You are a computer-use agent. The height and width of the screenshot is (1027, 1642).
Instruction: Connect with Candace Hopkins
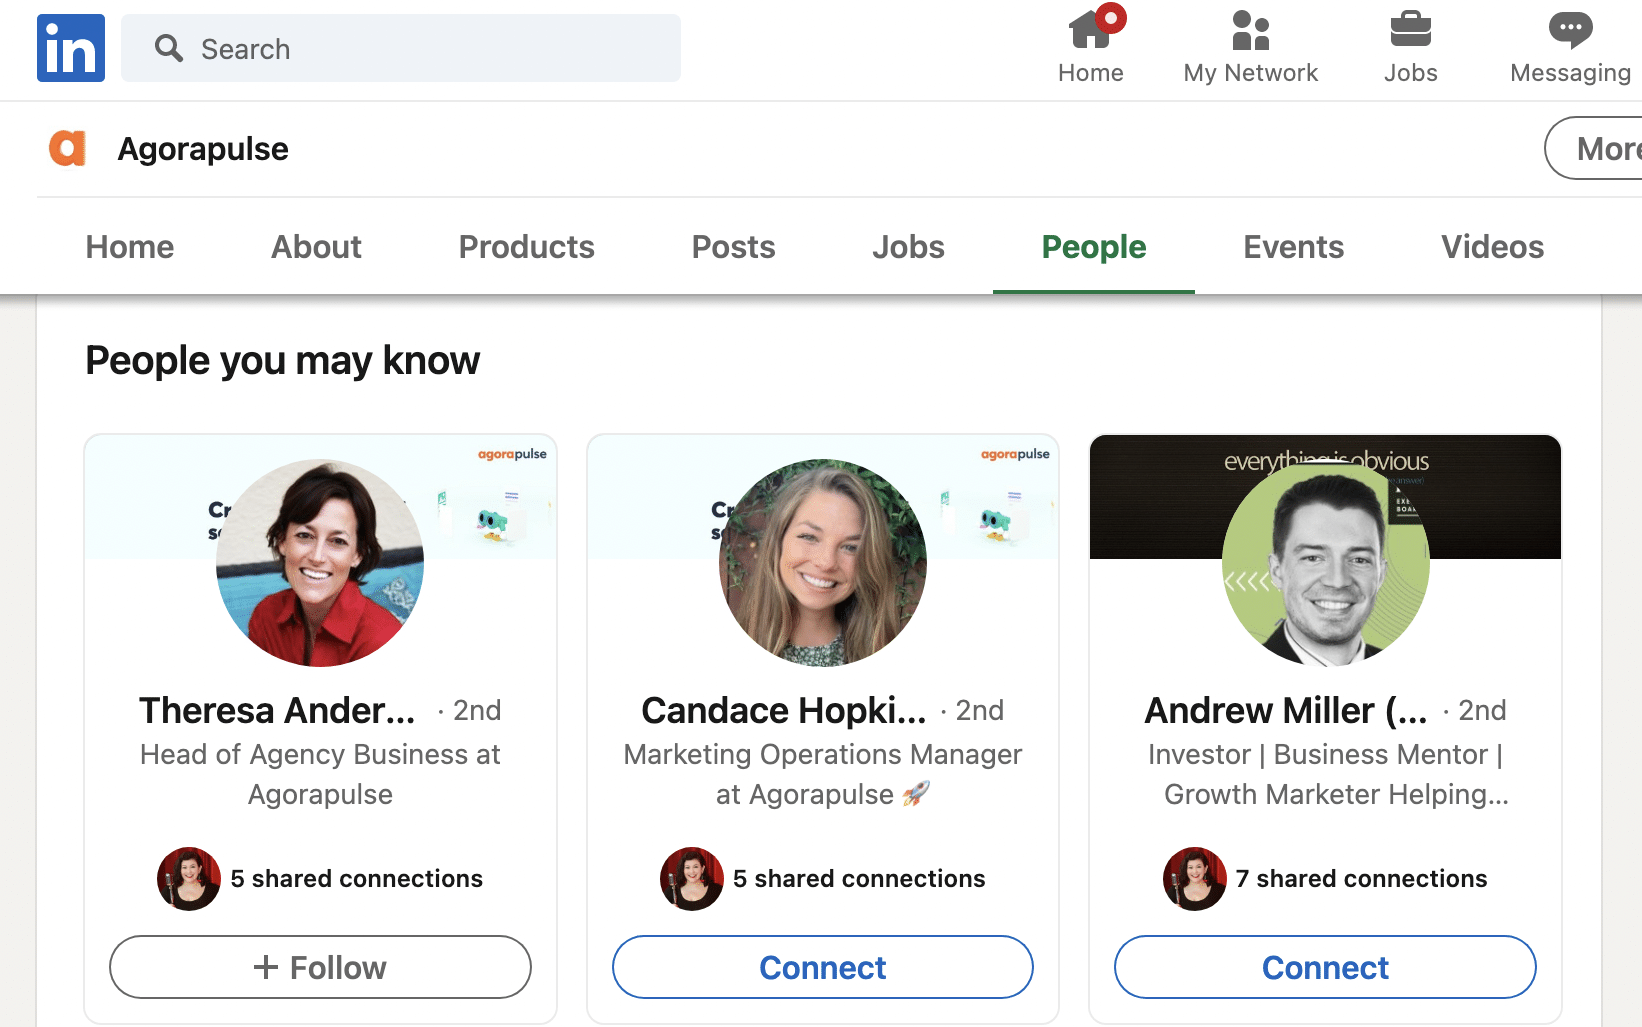point(822,967)
